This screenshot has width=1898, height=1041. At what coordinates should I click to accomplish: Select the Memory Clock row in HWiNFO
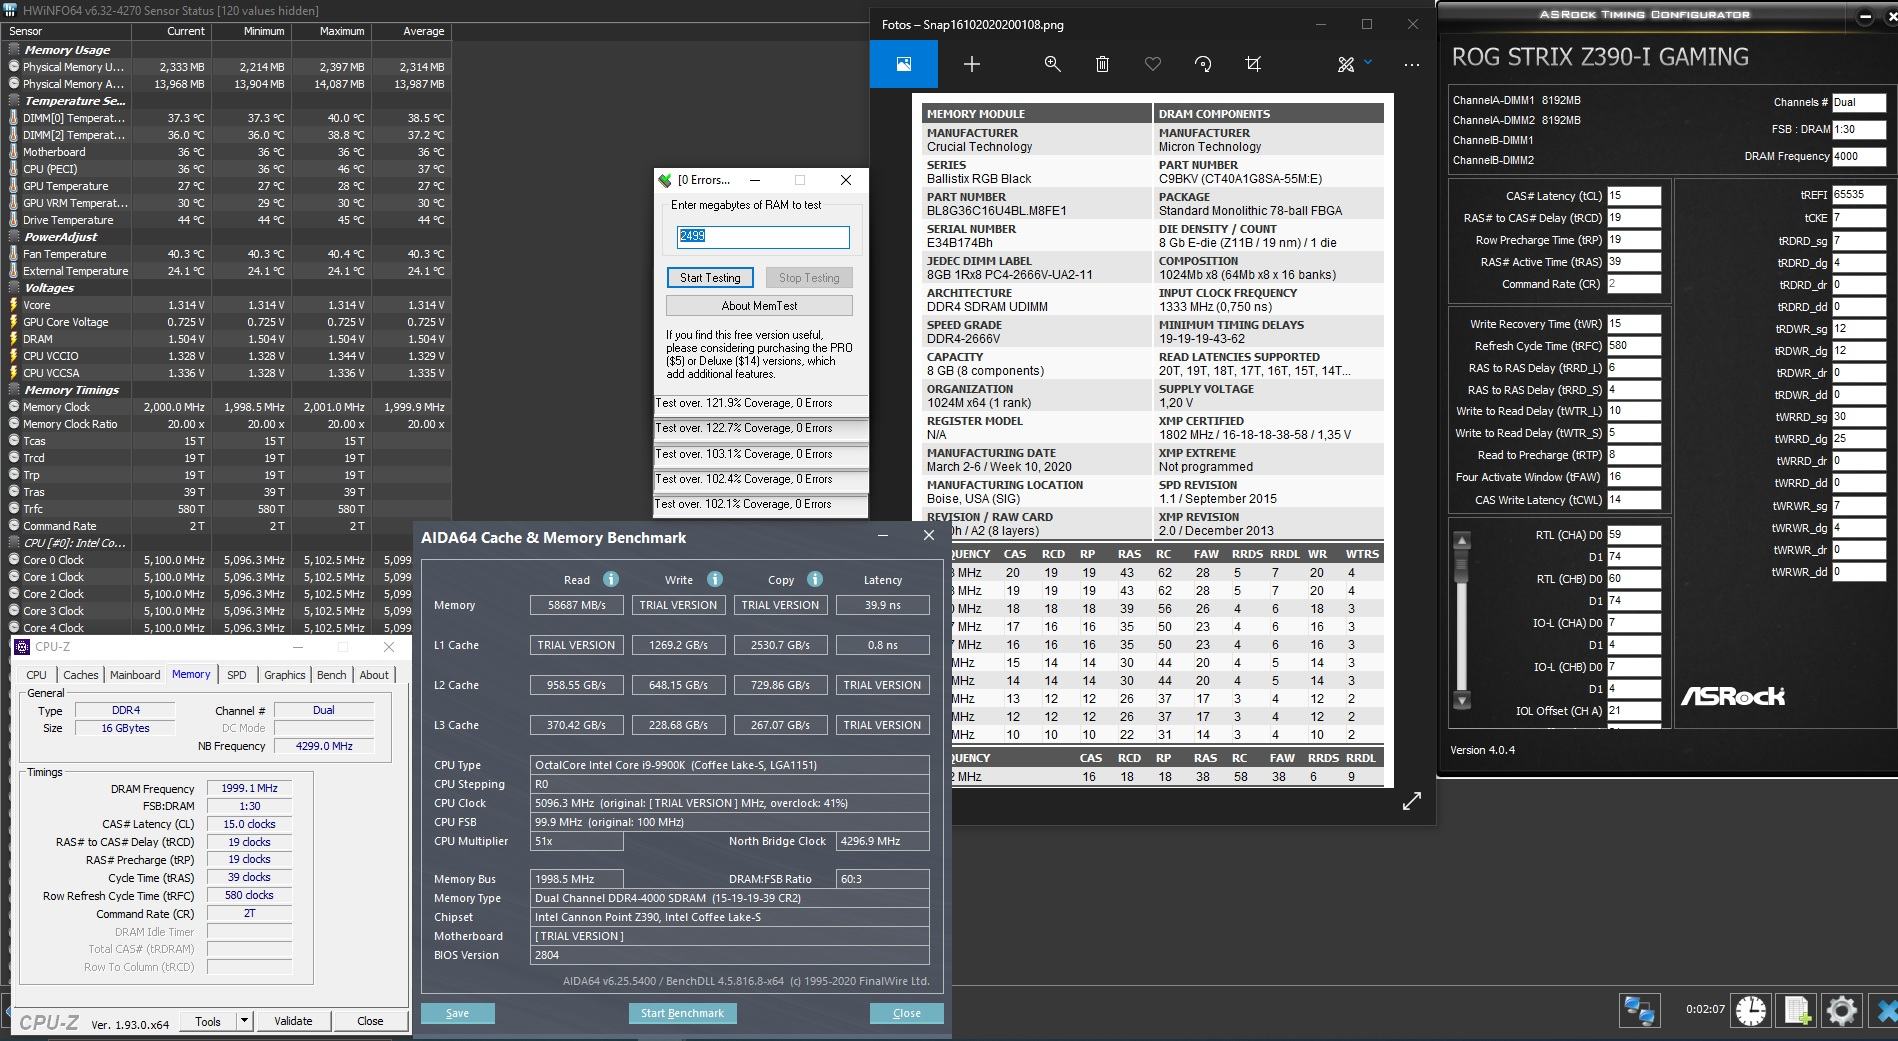click(227, 407)
